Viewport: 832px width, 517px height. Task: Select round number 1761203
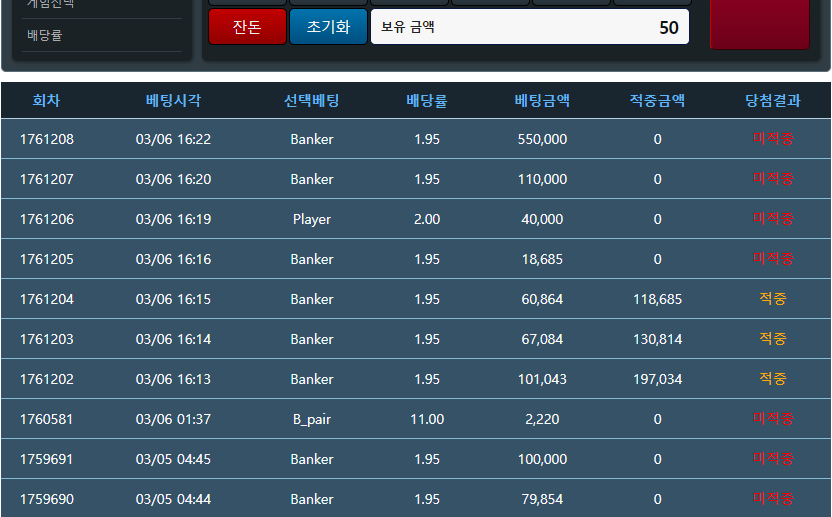tap(47, 339)
